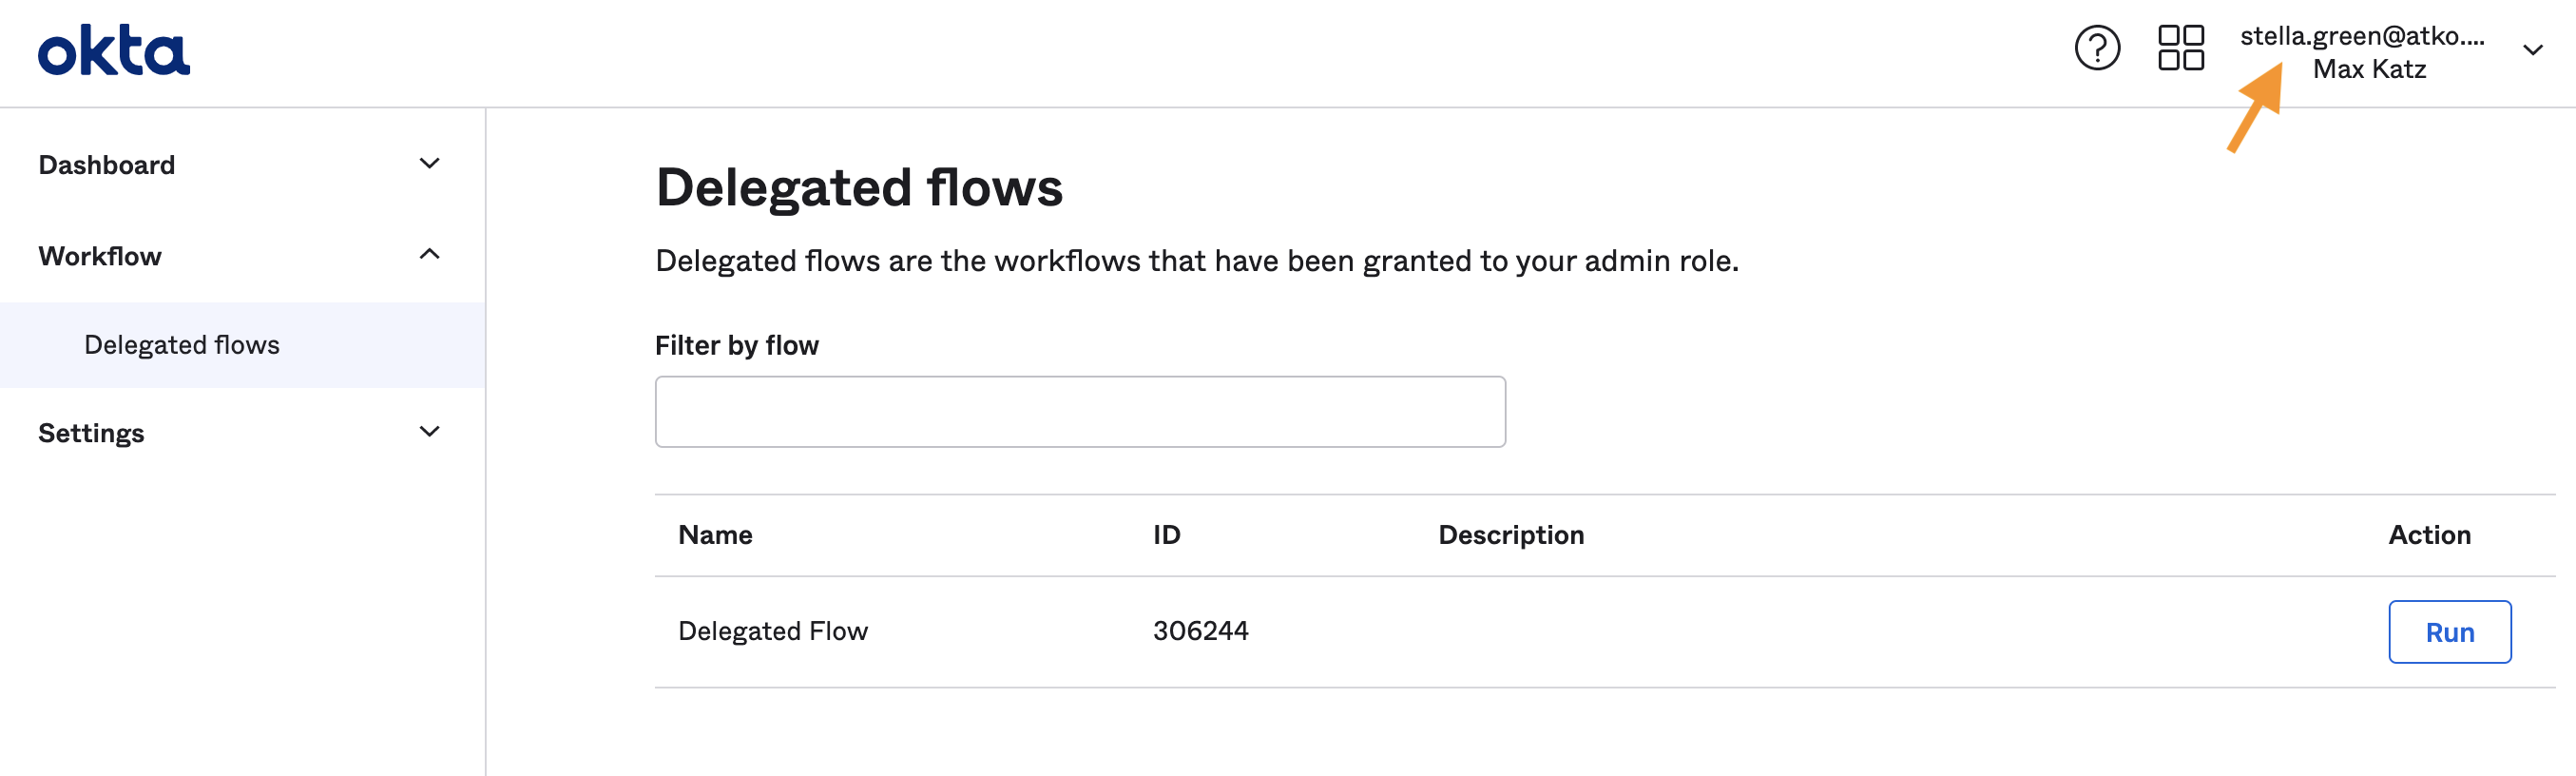Viewport: 2576px width, 776px height.
Task: Select the Dashboard sidebar label
Action: [107, 165]
